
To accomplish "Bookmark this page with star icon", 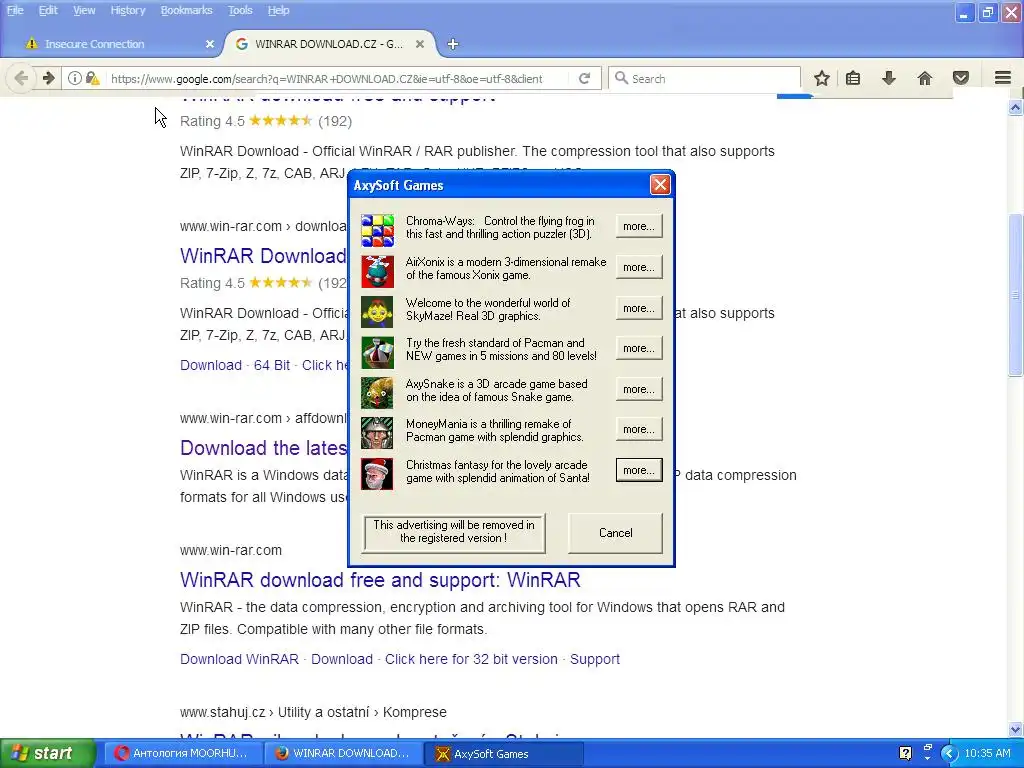I will (822, 78).
